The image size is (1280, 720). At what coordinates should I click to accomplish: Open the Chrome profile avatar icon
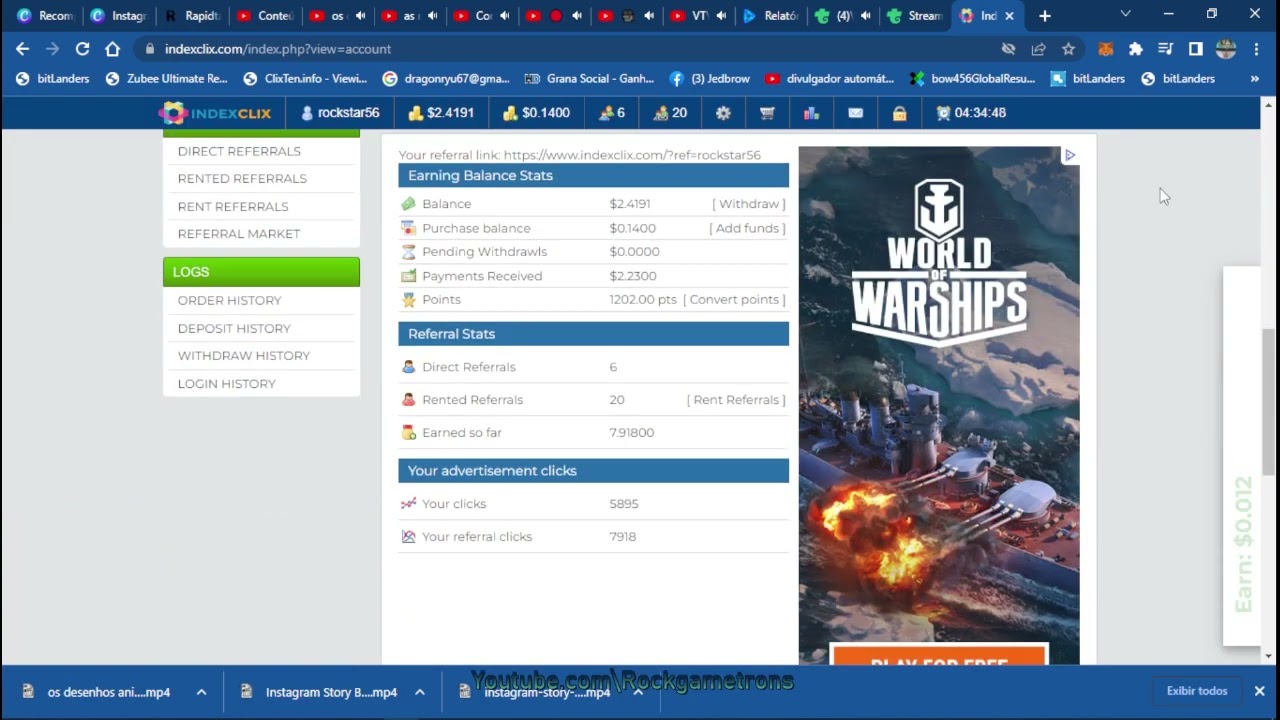(1226, 49)
